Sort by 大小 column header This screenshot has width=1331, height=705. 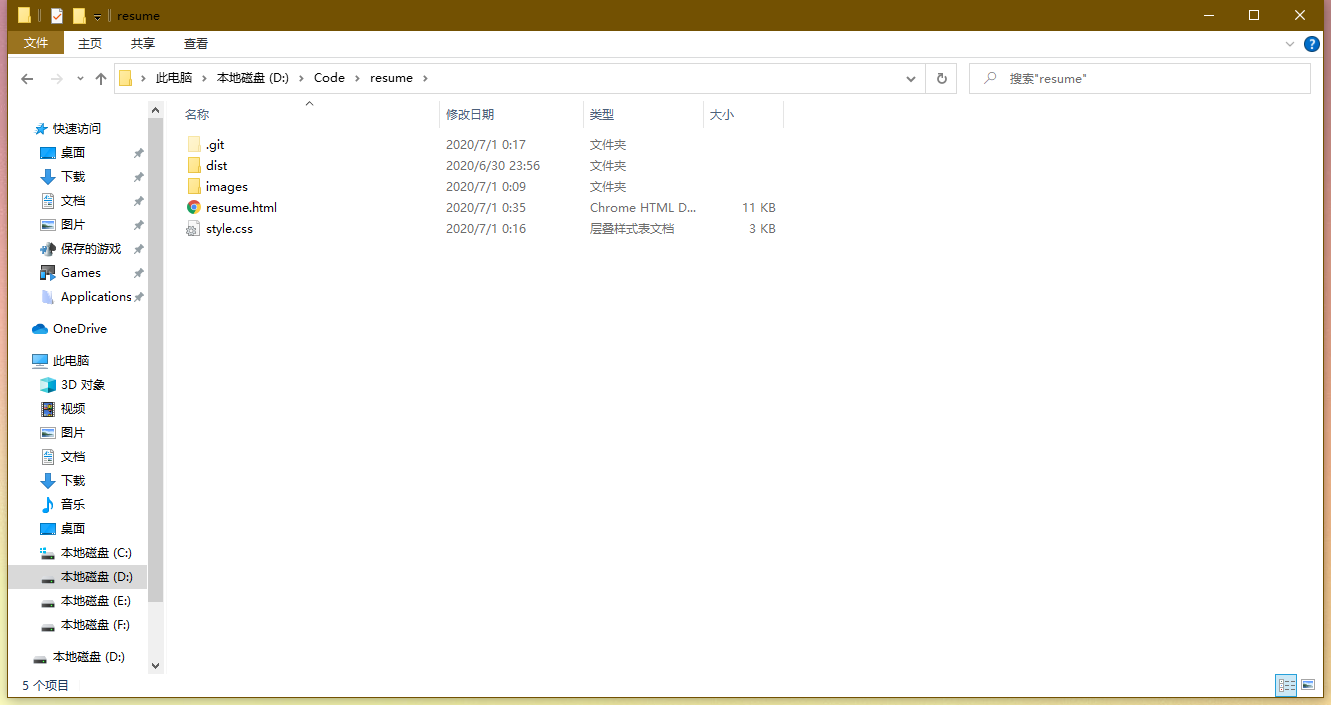click(x=722, y=115)
